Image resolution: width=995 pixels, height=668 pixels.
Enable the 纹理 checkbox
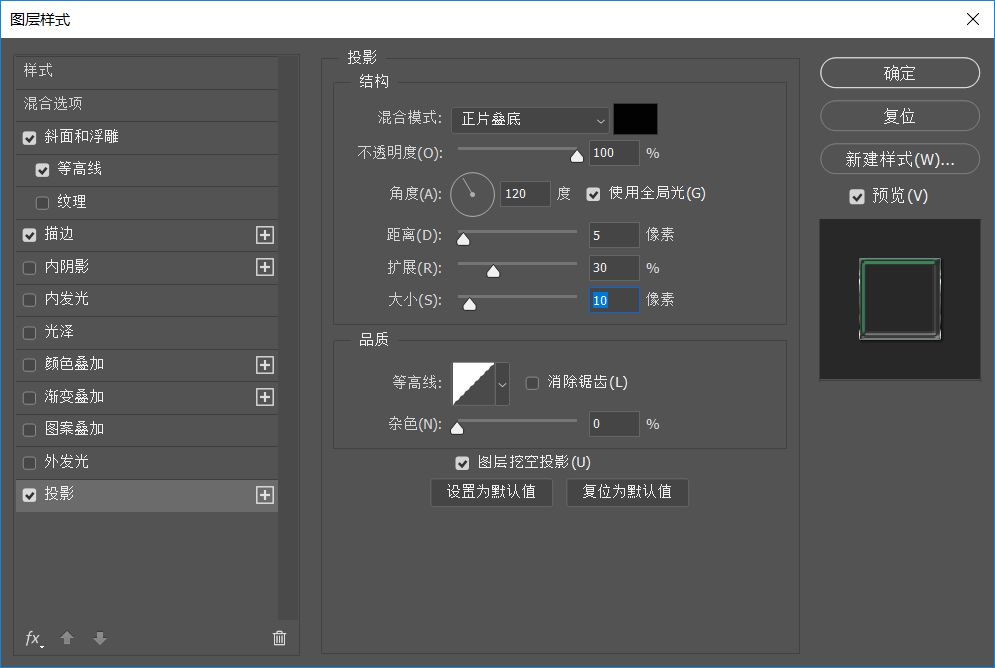click(x=42, y=203)
